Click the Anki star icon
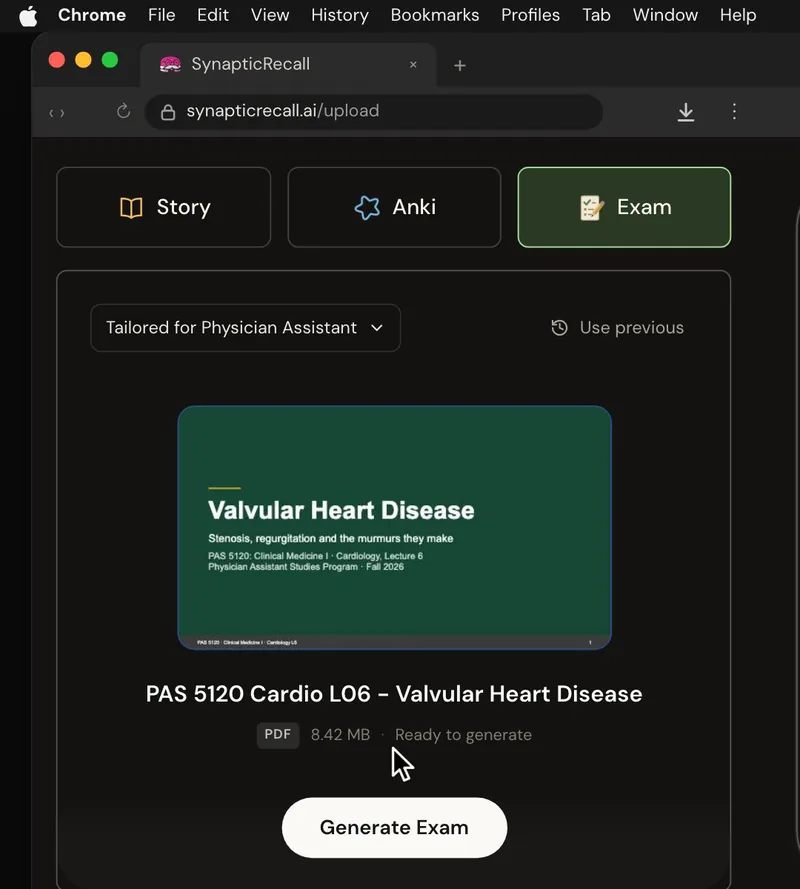This screenshot has width=800, height=889. click(x=367, y=208)
